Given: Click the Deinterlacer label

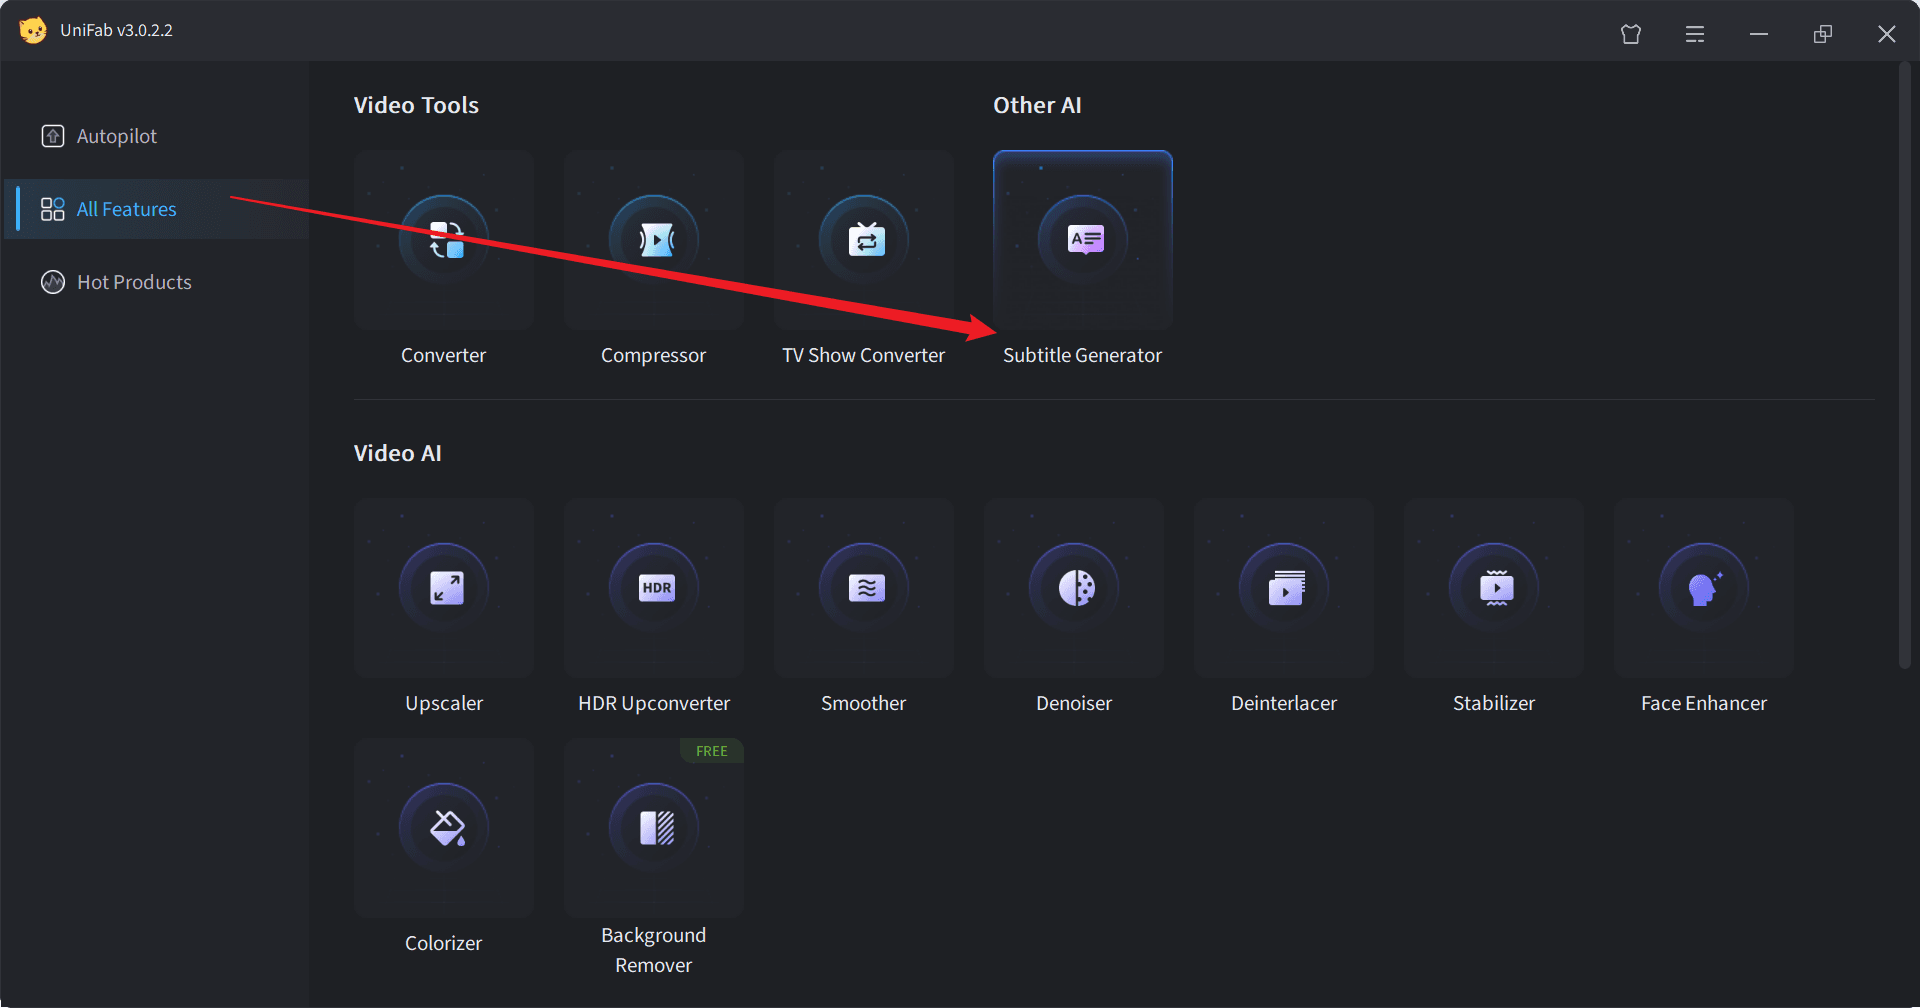Looking at the screenshot, I should click(1284, 703).
